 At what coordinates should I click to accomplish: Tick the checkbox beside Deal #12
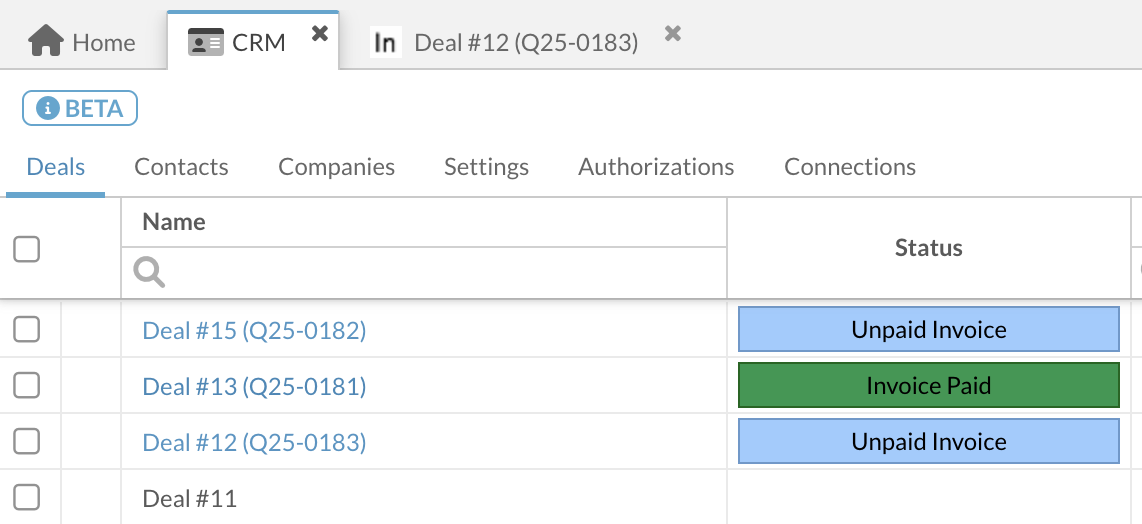(x=26, y=441)
